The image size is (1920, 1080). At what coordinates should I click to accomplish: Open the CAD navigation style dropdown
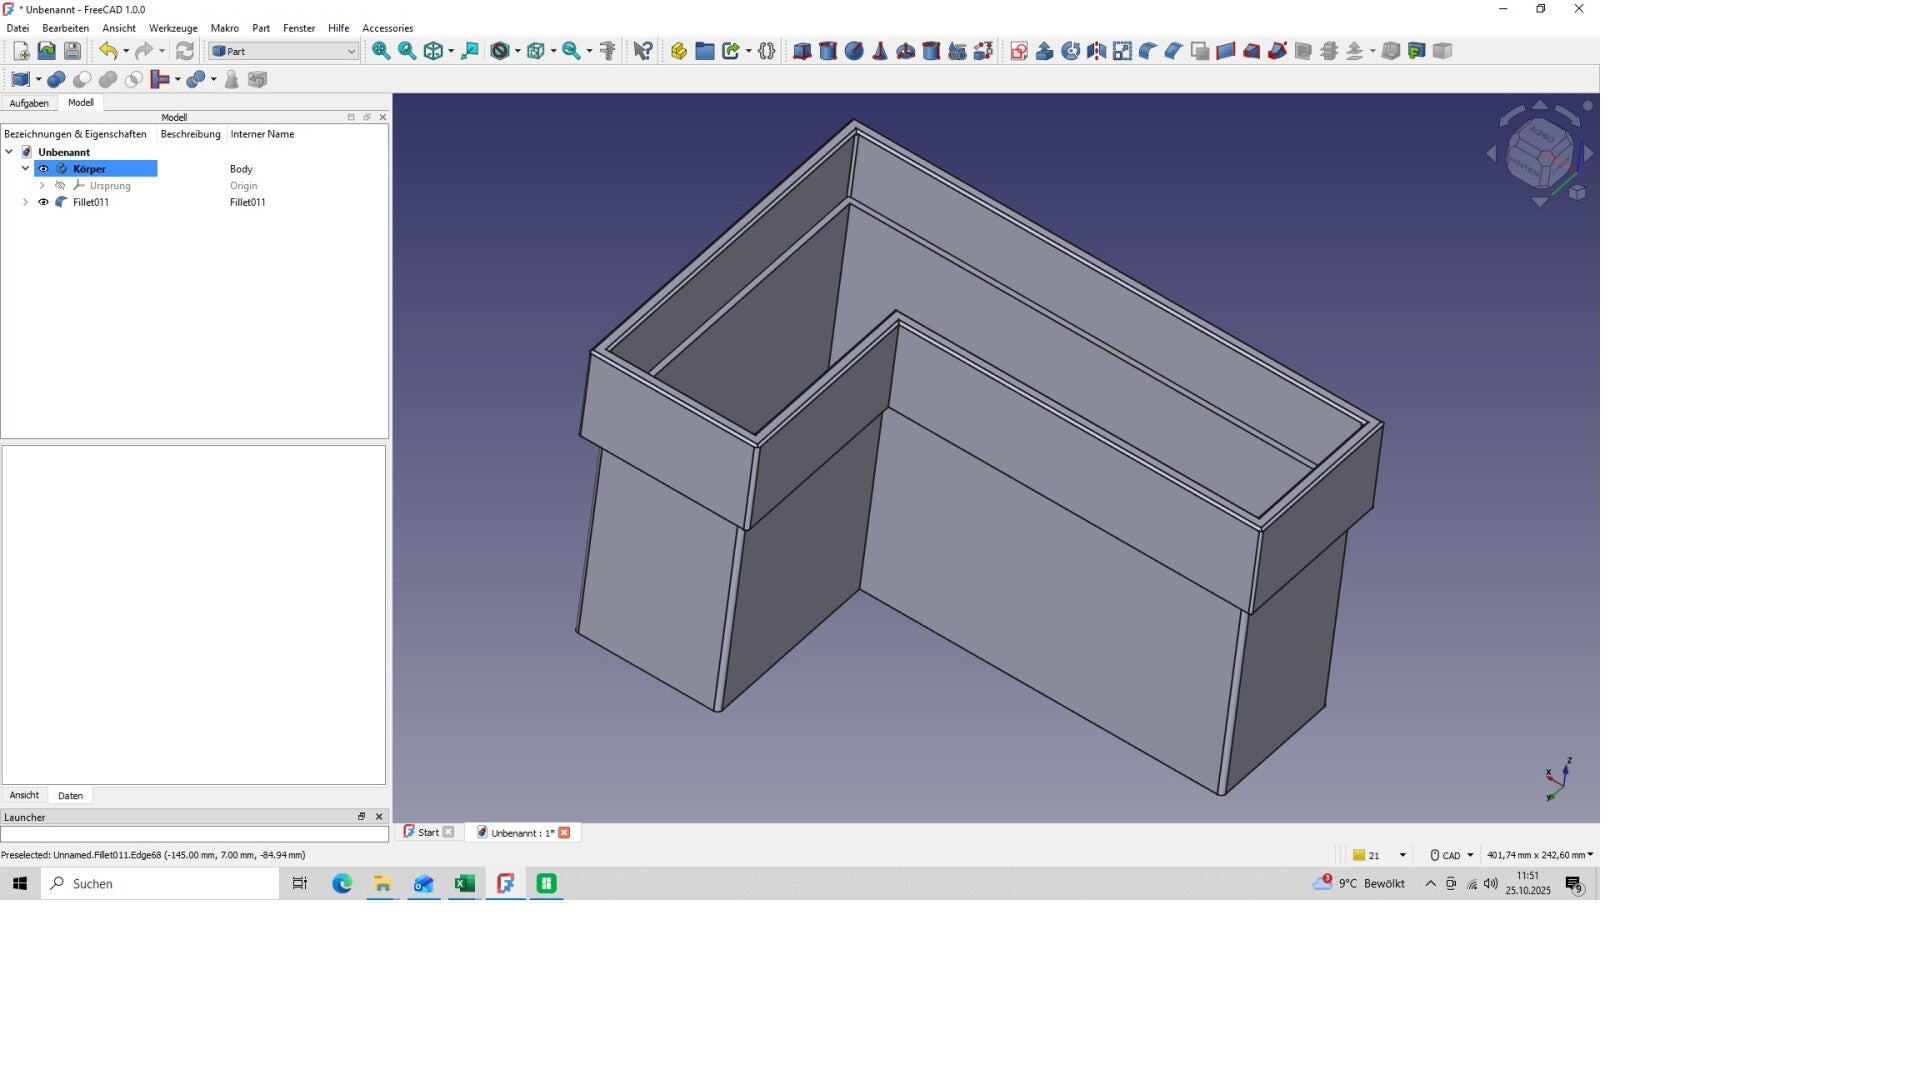1452,855
